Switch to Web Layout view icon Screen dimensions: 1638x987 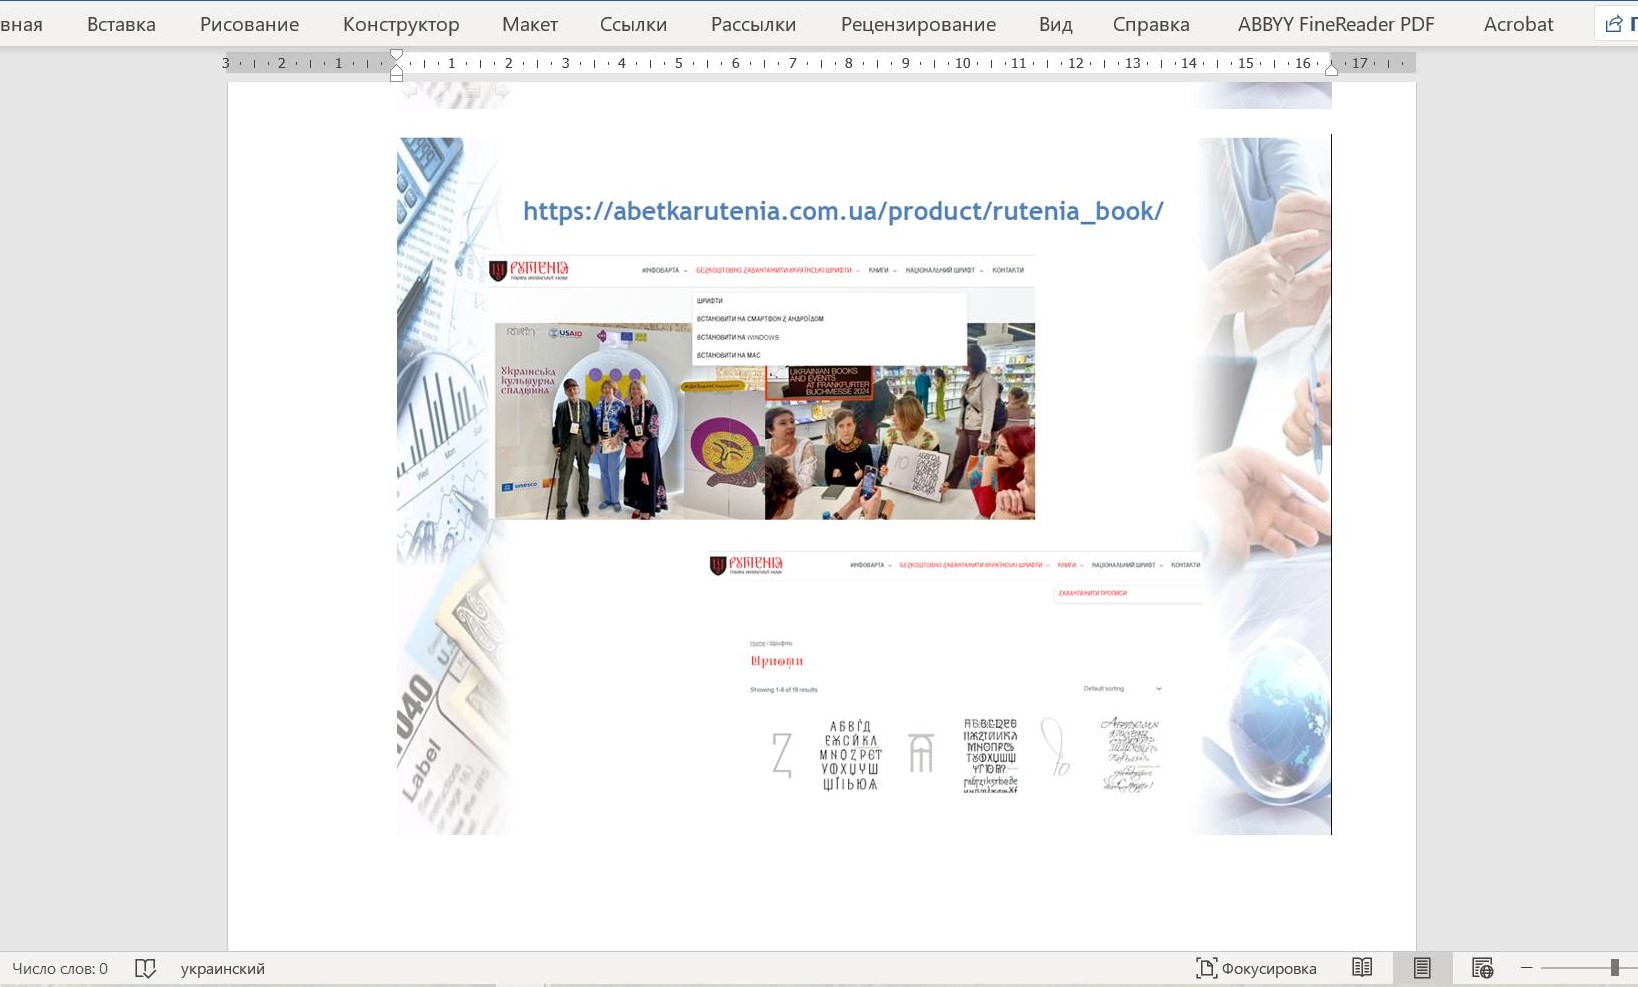1482,968
